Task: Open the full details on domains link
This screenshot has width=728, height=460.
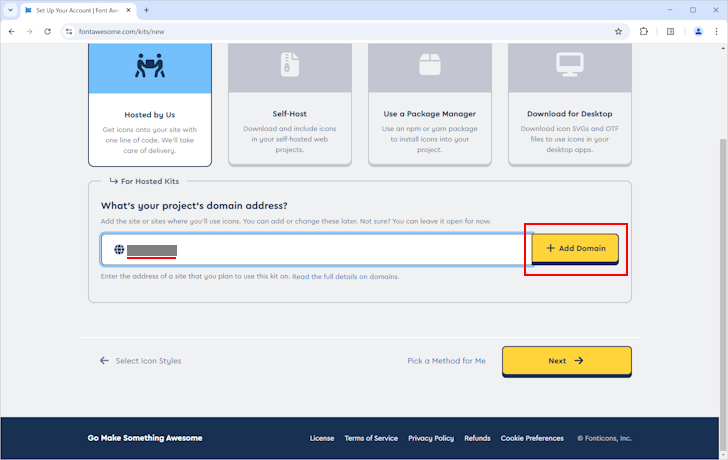Action: (x=345, y=276)
